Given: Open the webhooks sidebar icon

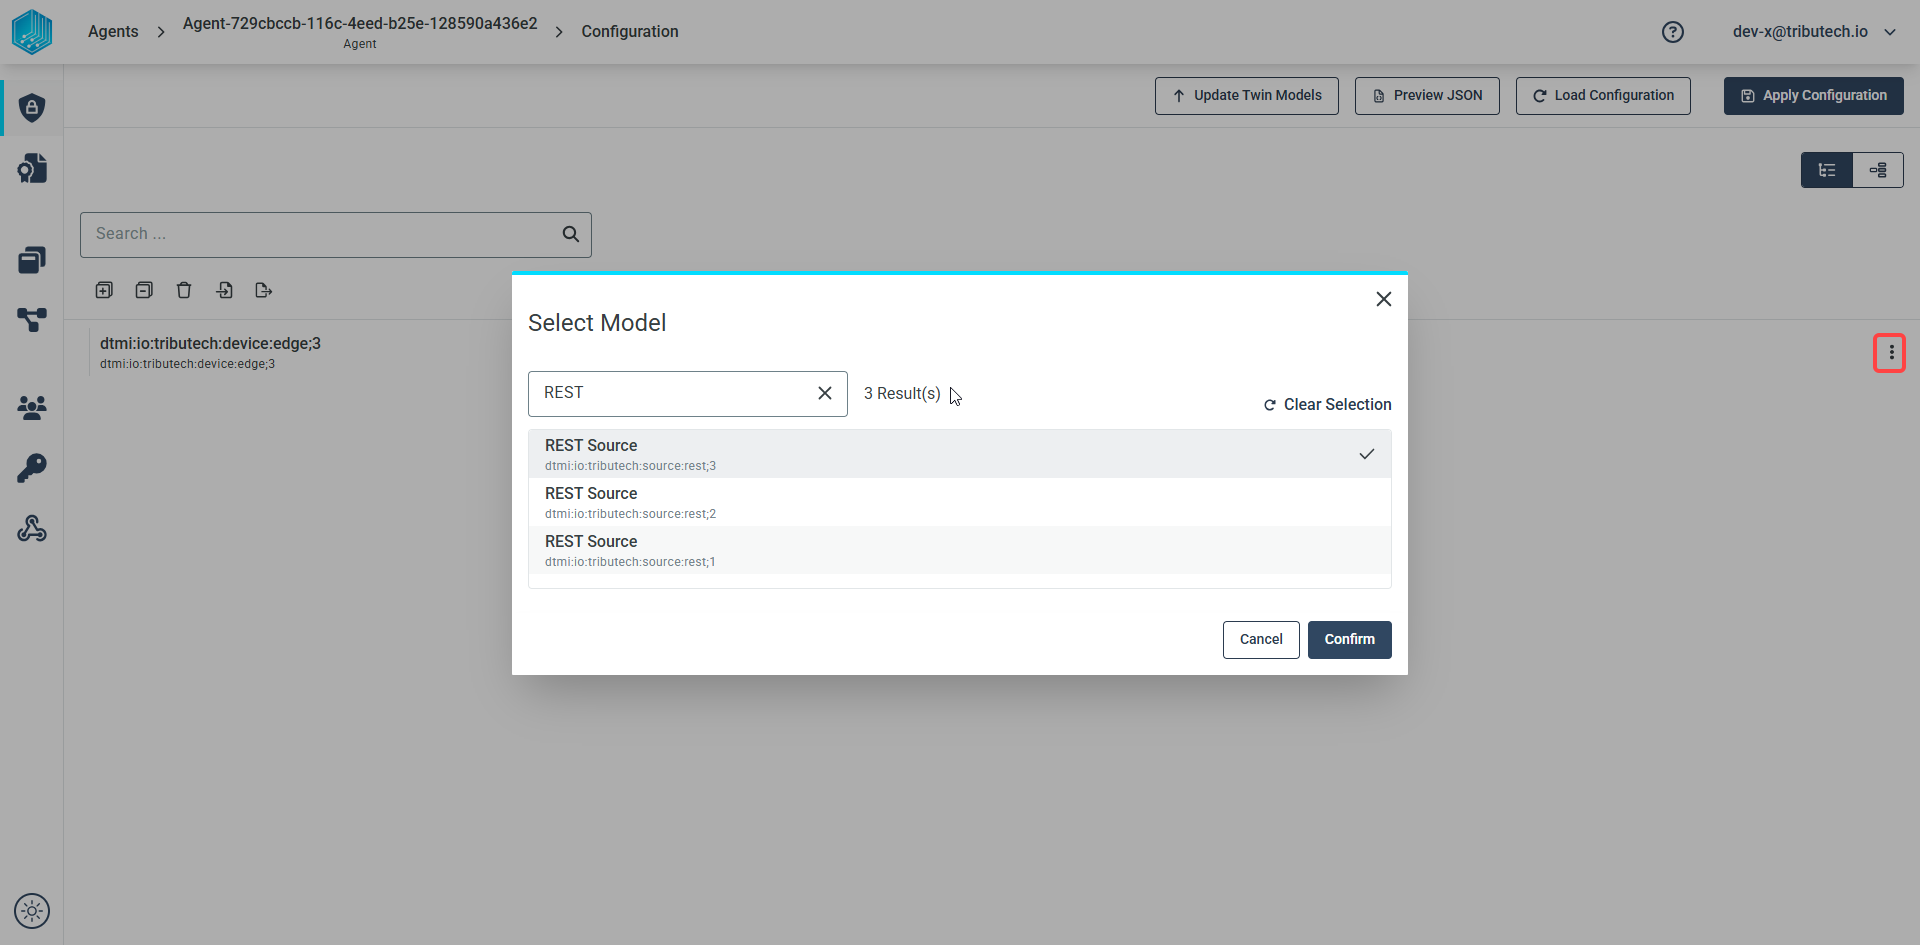Looking at the screenshot, I should pyautogui.click(x=32, y=528).
